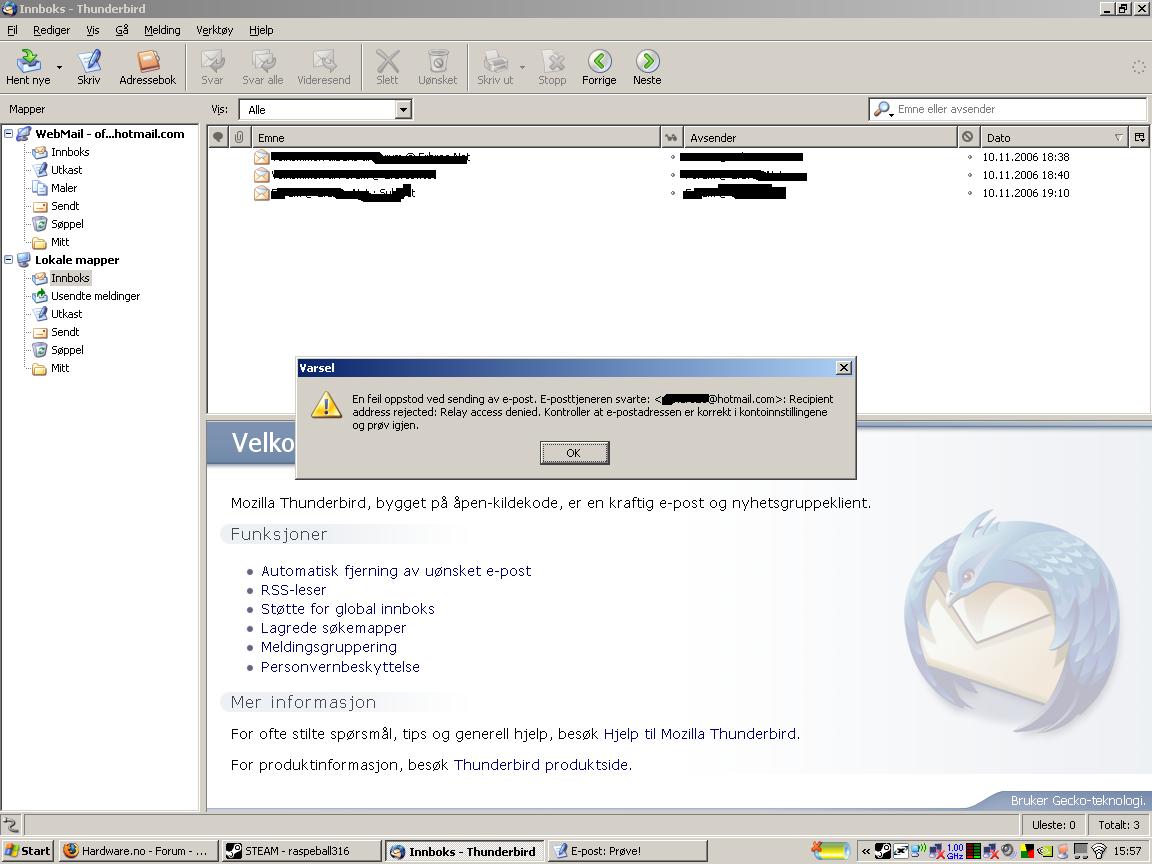Select message dated 10.11.2006 18:38

(x=679, y=157)
